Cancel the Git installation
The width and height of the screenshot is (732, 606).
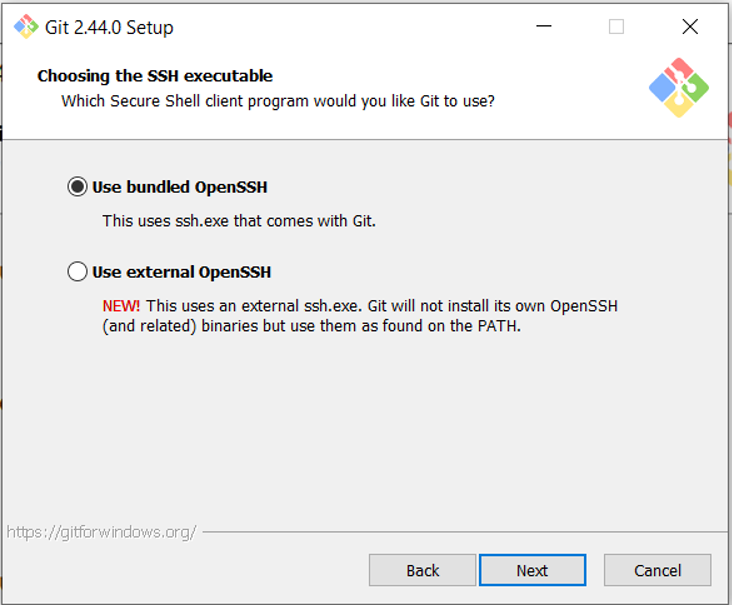[657, 570]
